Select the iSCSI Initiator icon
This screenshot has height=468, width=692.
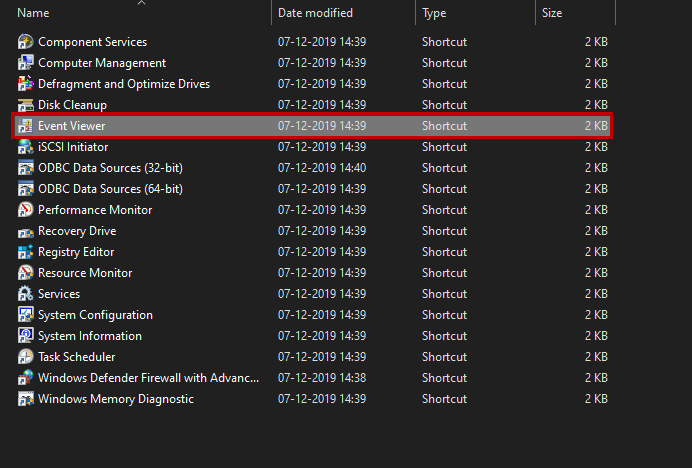26,147
